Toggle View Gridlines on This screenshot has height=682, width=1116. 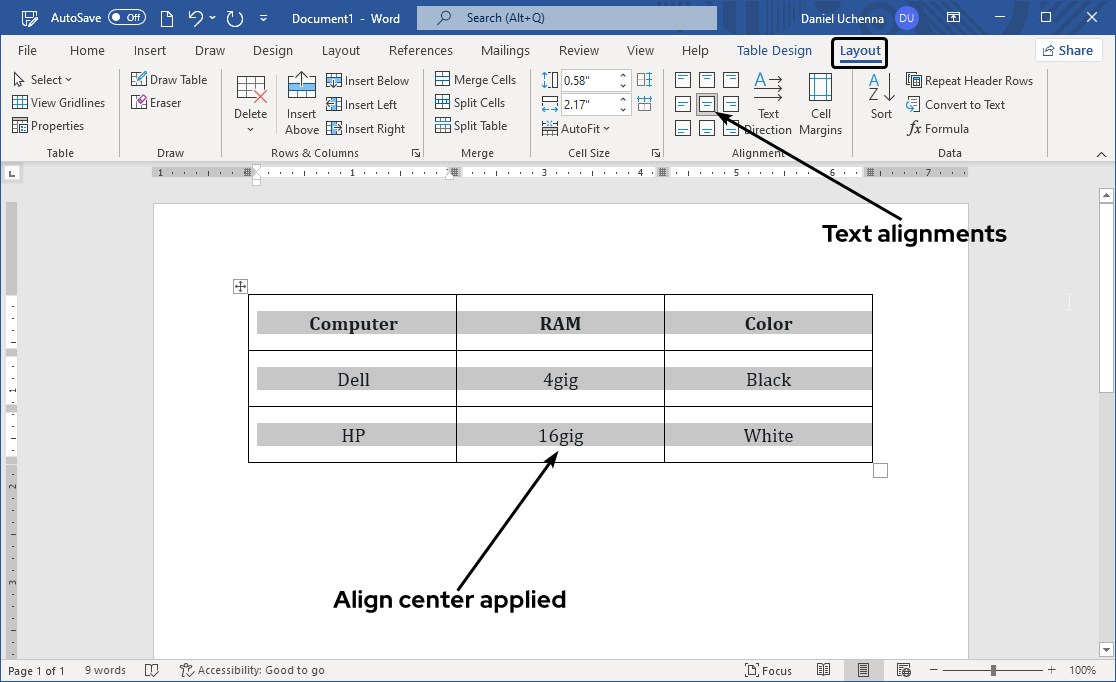[x=60, y=102]
